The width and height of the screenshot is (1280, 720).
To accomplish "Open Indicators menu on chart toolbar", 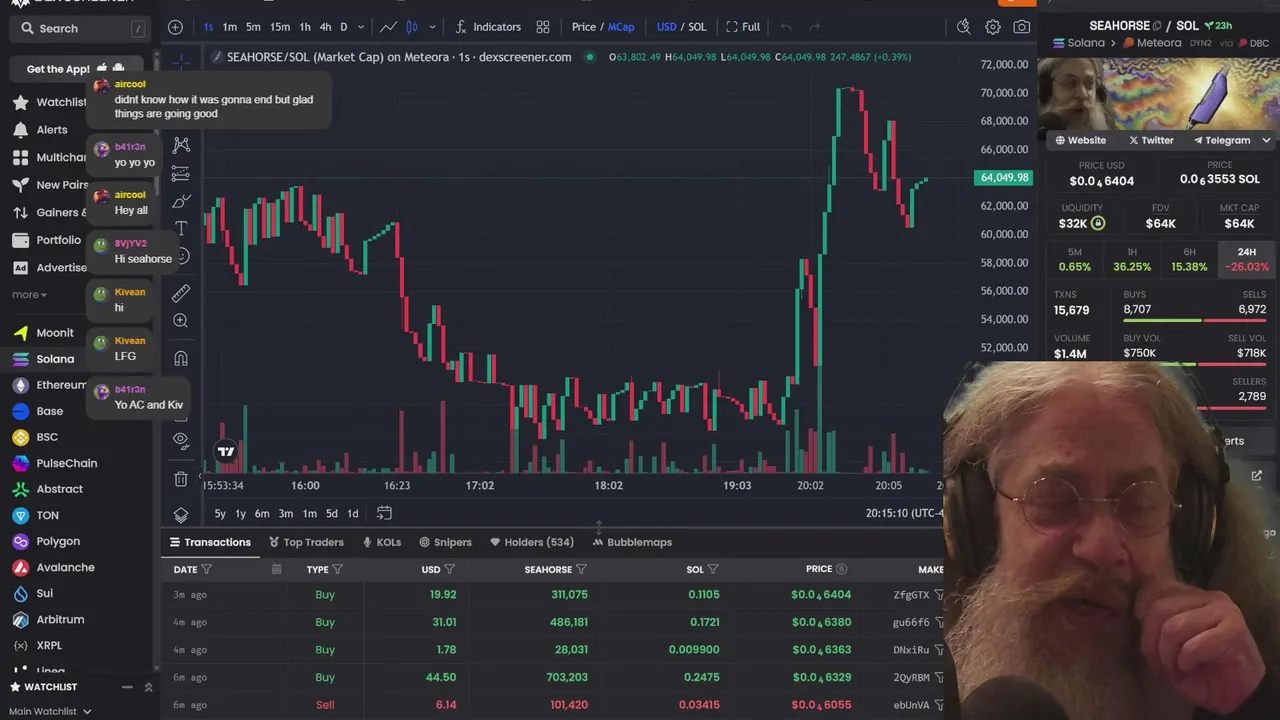I will coord(488,27).
